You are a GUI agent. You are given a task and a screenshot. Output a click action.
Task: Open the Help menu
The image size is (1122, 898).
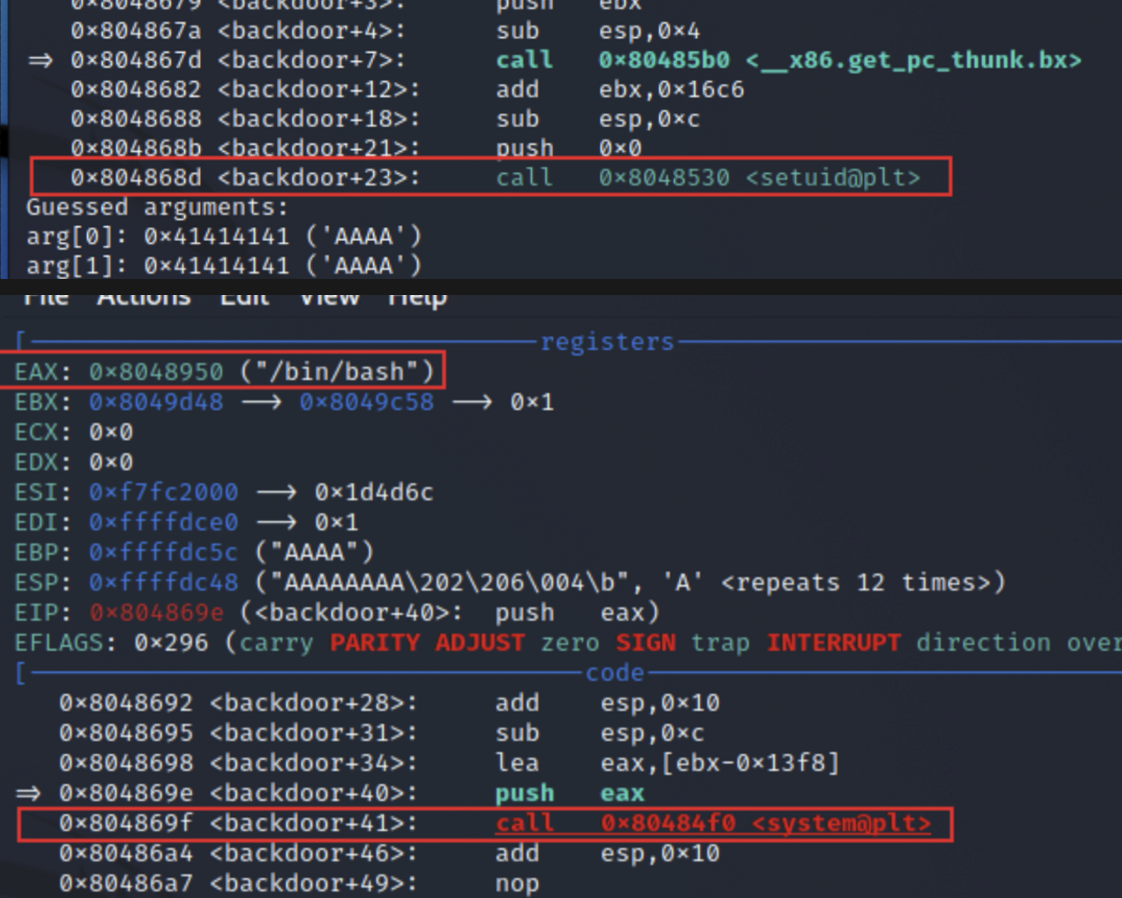pos(416,298)
